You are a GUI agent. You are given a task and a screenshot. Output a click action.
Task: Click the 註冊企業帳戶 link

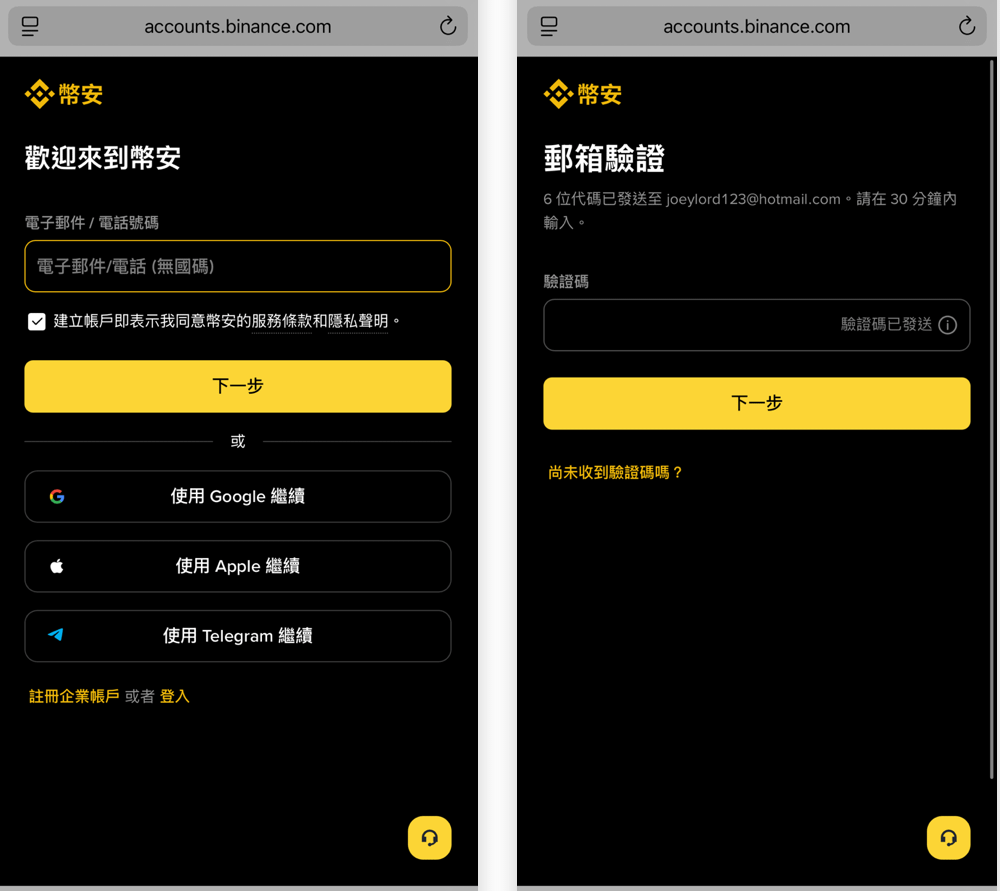click(x=74, y=696)
